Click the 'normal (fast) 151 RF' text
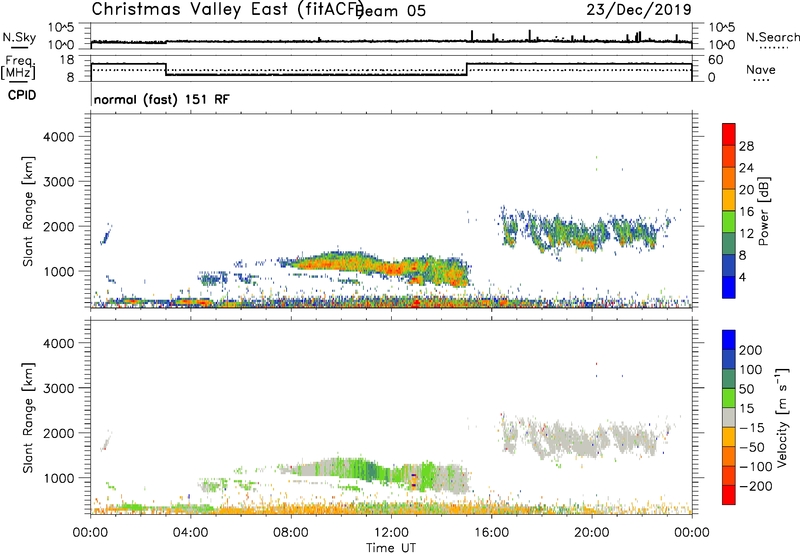The height and width of the screenshot is (554, 800). click(161, 99)
